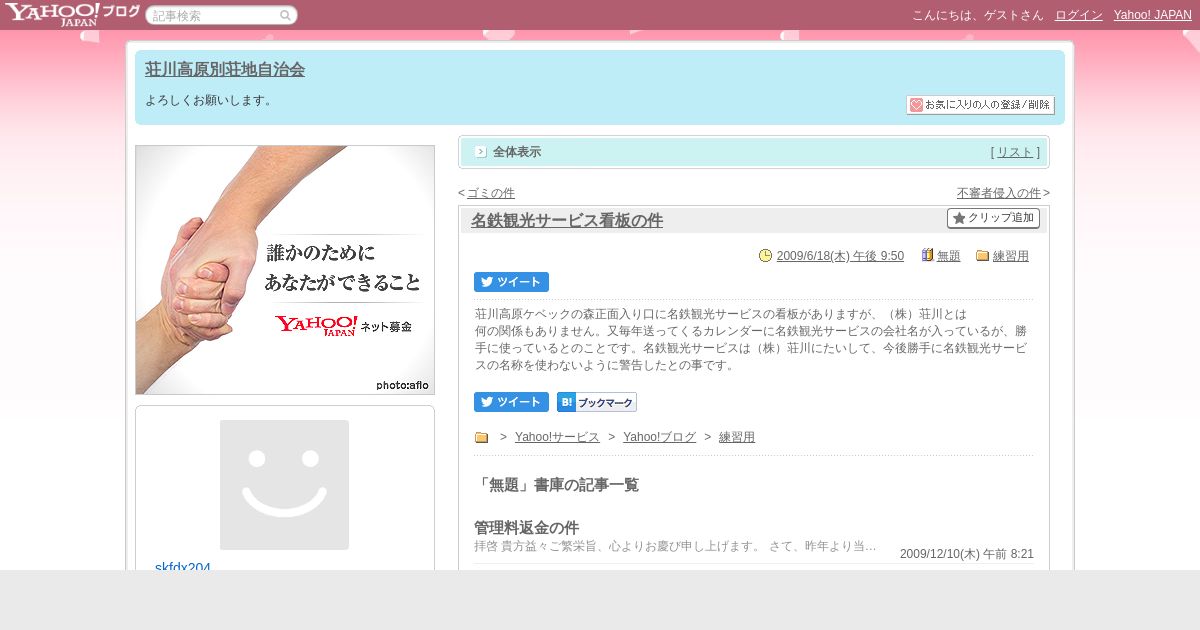Open the skfdx204 profile link
Image resolution: width=1200 pixels, height=630 pixels.
click(x=183, y=567)
